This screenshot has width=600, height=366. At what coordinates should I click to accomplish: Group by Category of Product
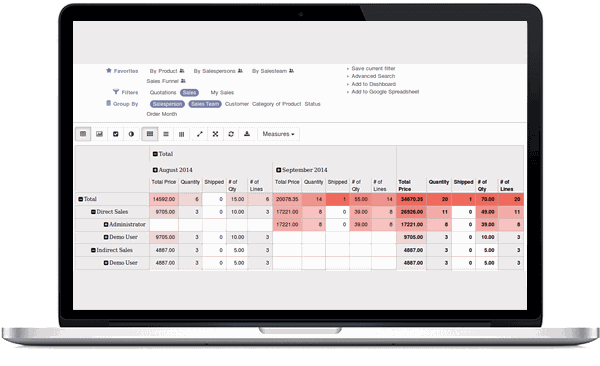tap(277, 104)
